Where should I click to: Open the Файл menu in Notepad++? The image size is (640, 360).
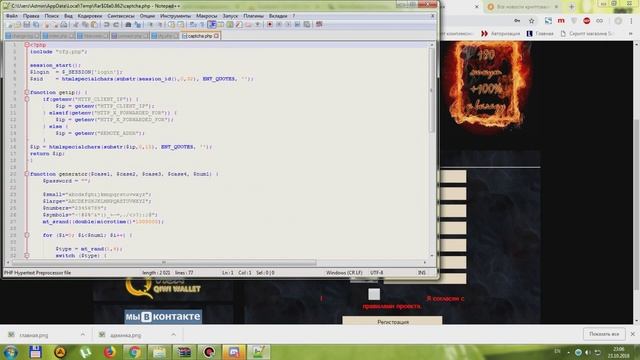tap(11, 16)
